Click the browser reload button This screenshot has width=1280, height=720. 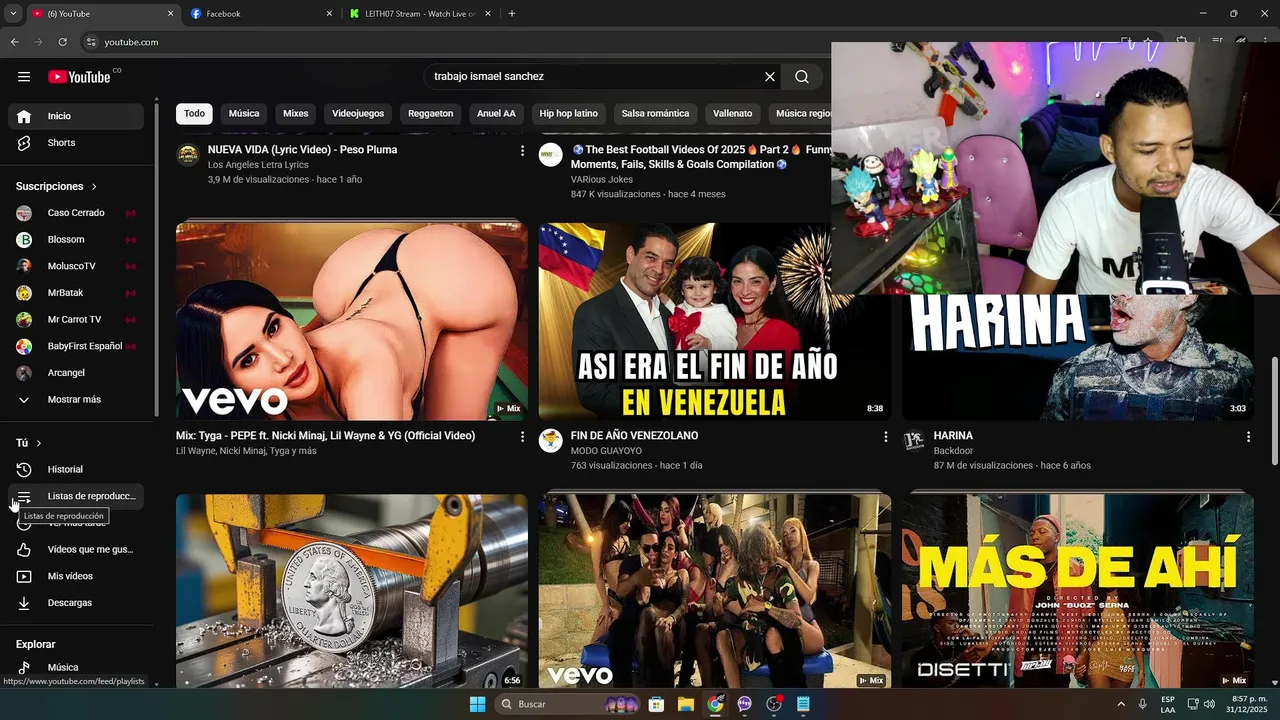pyautogui.click(x=62, y=42)
